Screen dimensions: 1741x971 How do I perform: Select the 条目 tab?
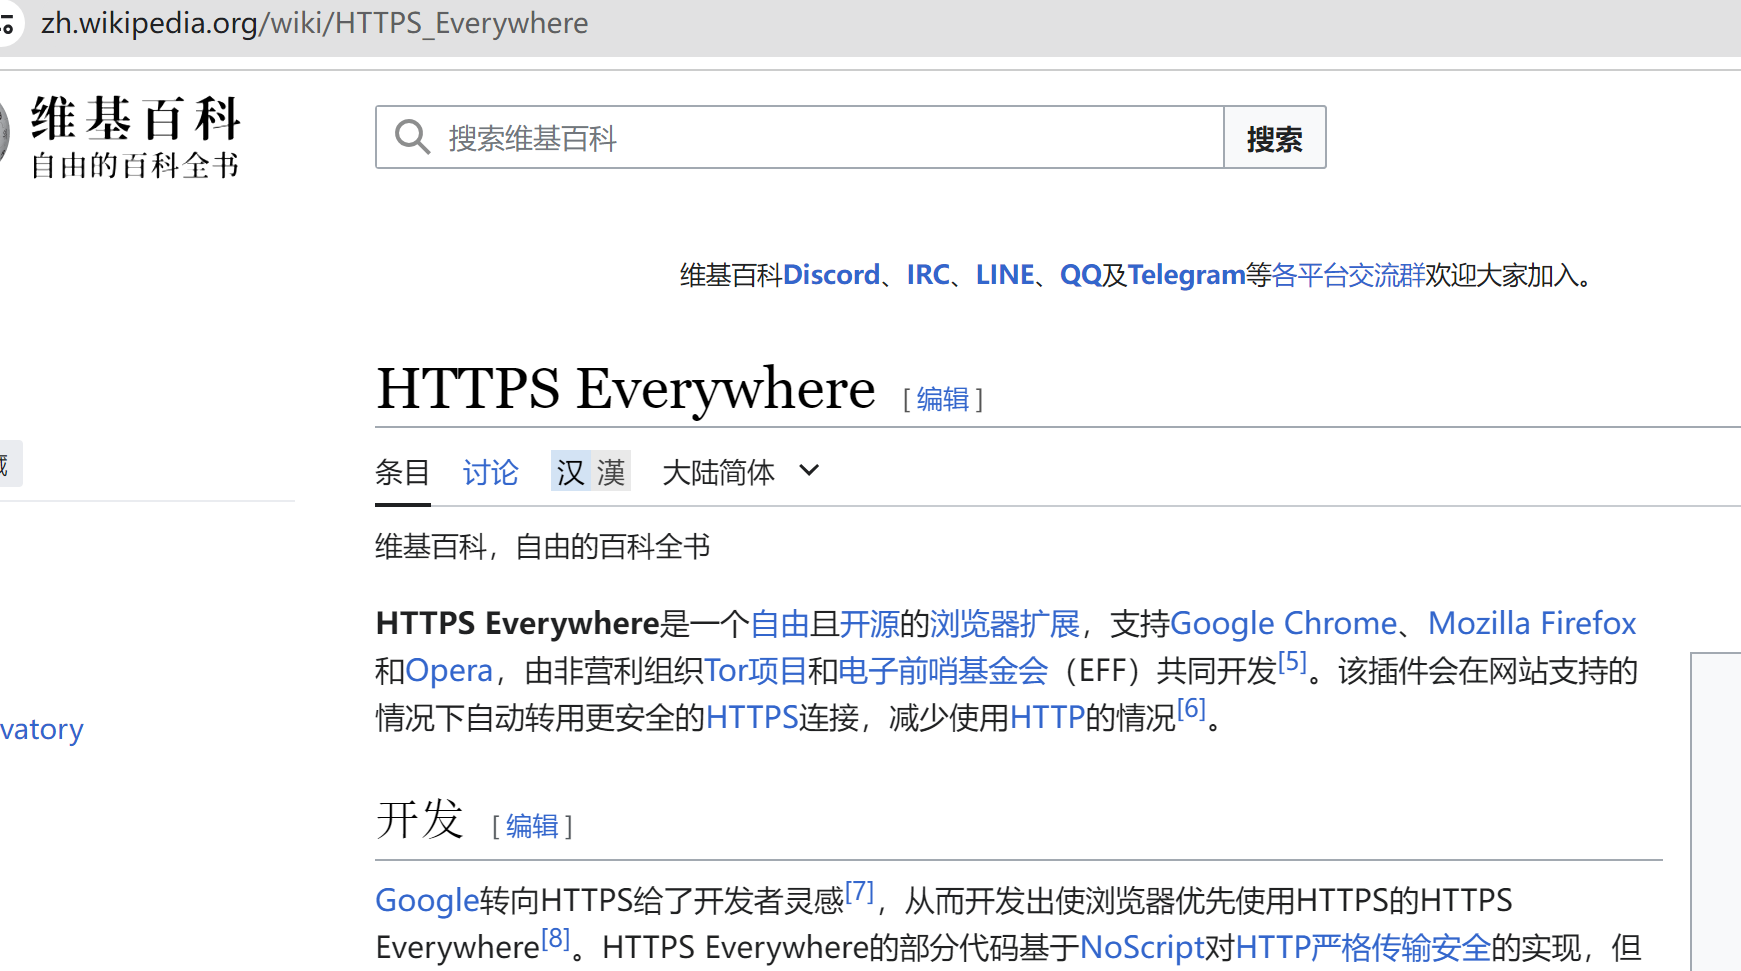[x=402, y=471]
